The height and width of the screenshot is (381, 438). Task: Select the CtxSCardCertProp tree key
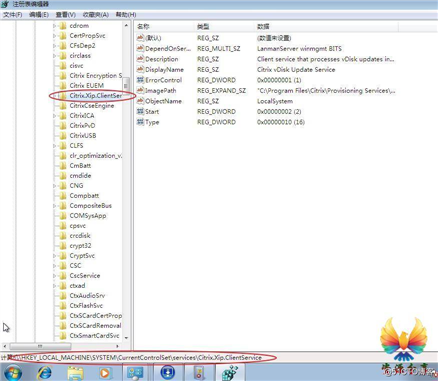96,316
